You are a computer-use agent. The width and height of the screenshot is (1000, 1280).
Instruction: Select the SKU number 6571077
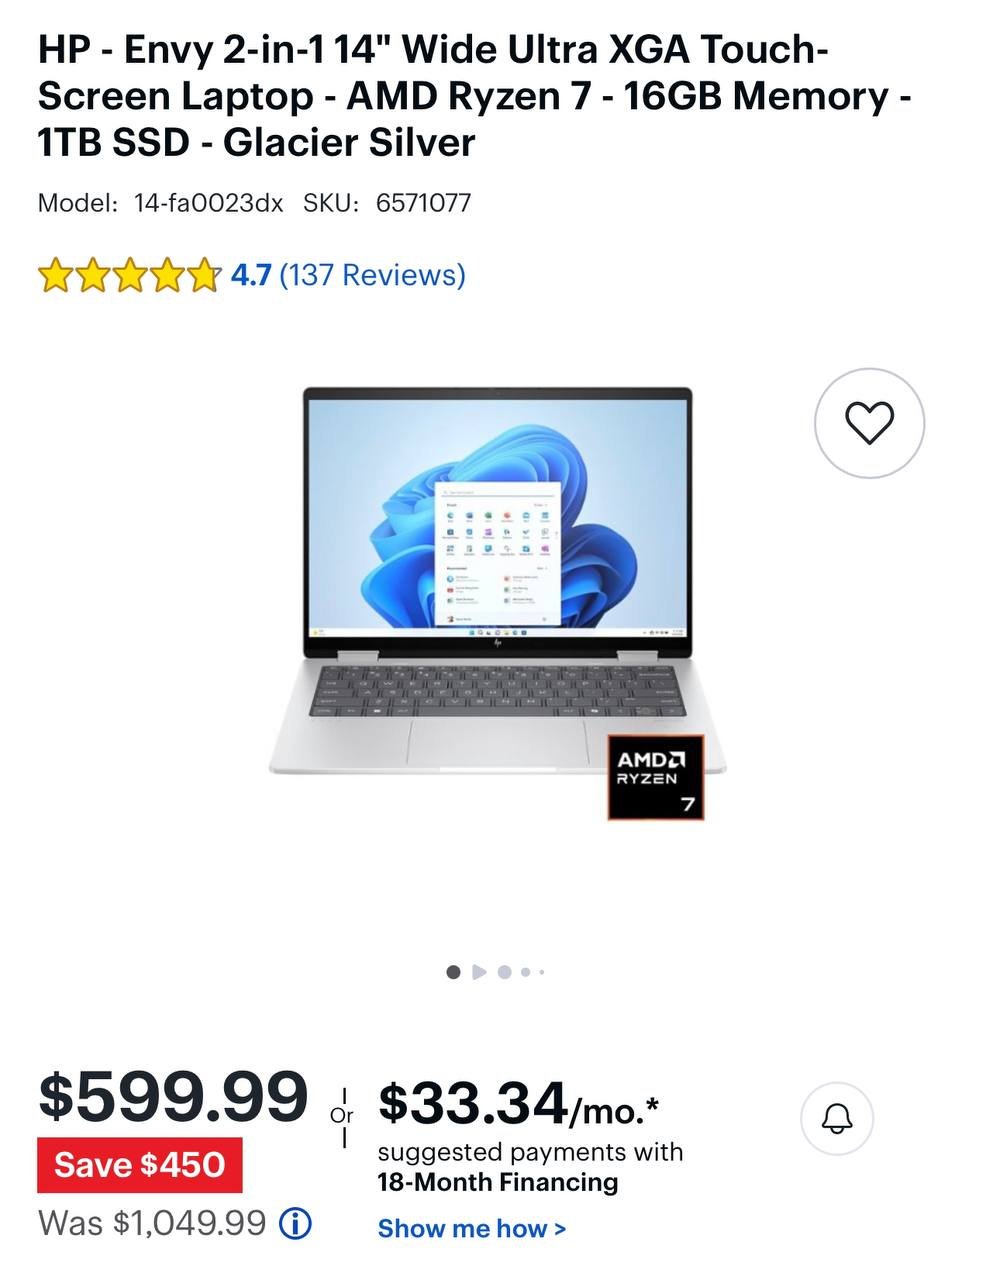tap(423, 203)
